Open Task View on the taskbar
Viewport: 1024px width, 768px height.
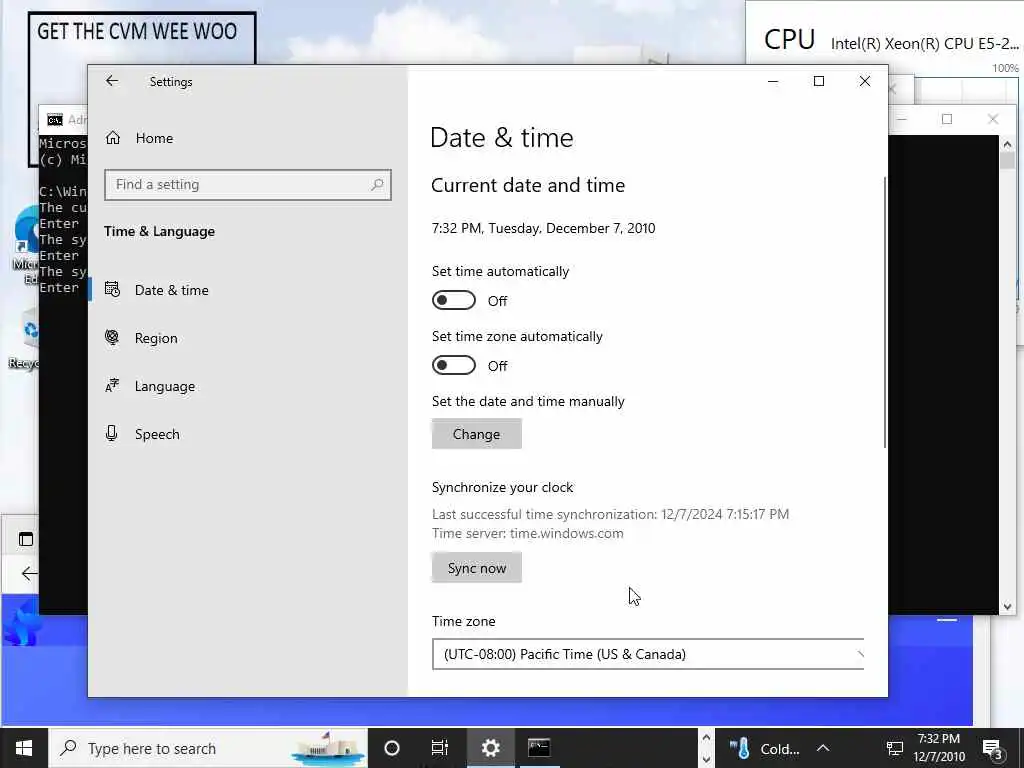click(x=440, y=748)
